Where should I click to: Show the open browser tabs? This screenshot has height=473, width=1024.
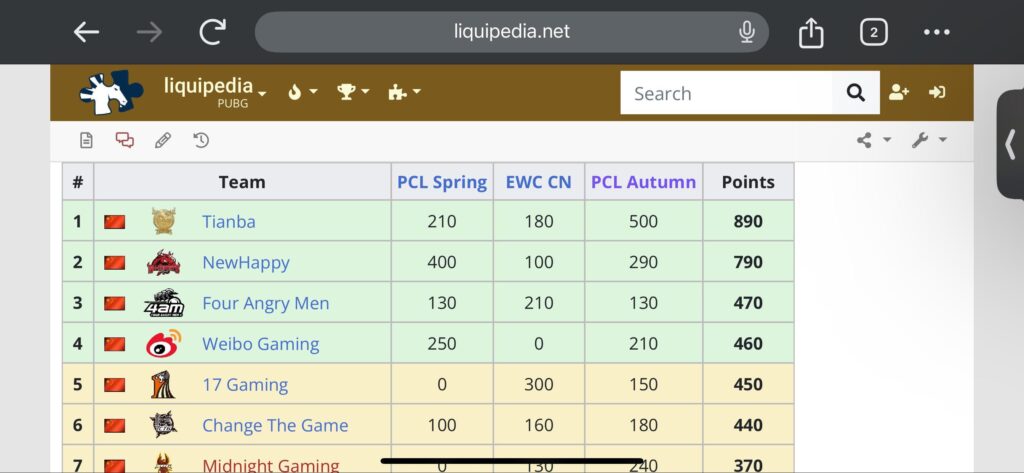(x=873, y=32)
